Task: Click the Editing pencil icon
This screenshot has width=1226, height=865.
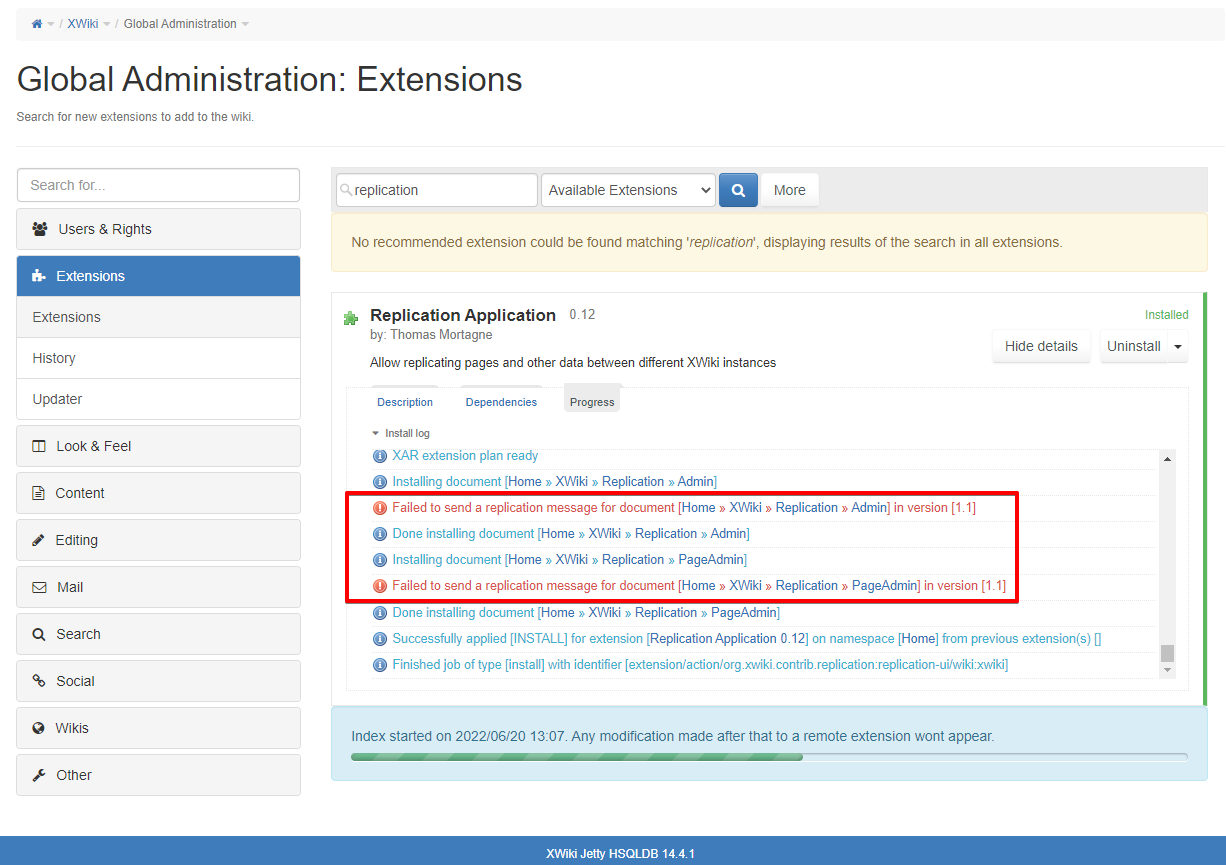Action: pyautogui.click(x=39, y=540)
